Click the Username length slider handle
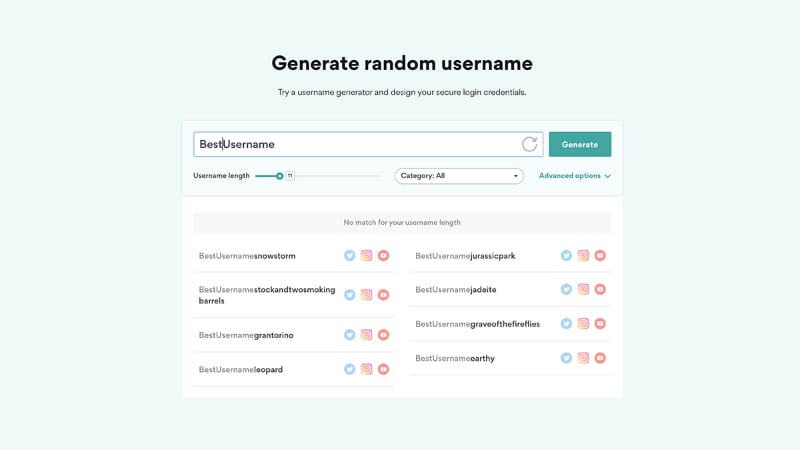800x450 pixels. (280, 176)
